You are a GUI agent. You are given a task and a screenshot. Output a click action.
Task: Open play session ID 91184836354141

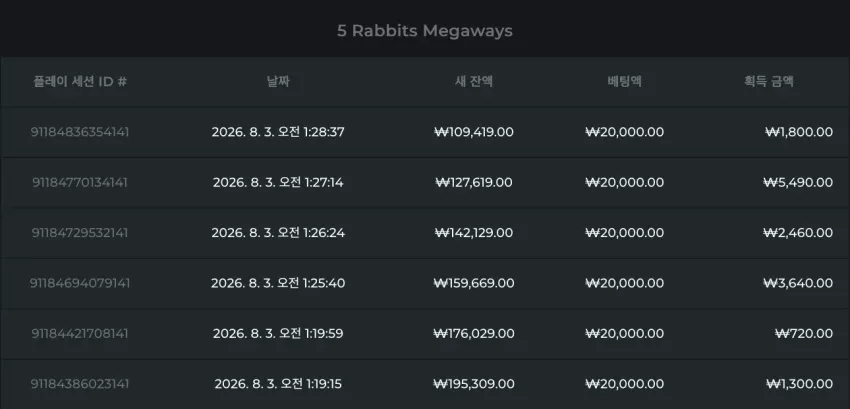point(80,132)
